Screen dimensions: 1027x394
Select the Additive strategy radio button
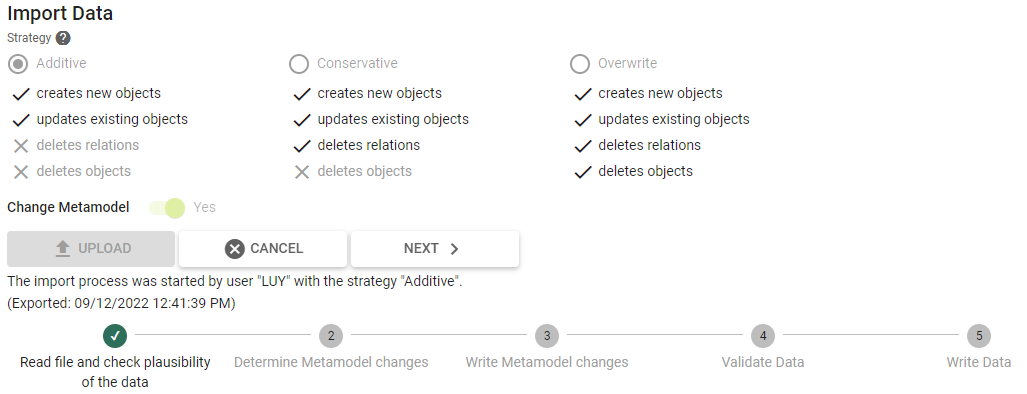[18, 63]
